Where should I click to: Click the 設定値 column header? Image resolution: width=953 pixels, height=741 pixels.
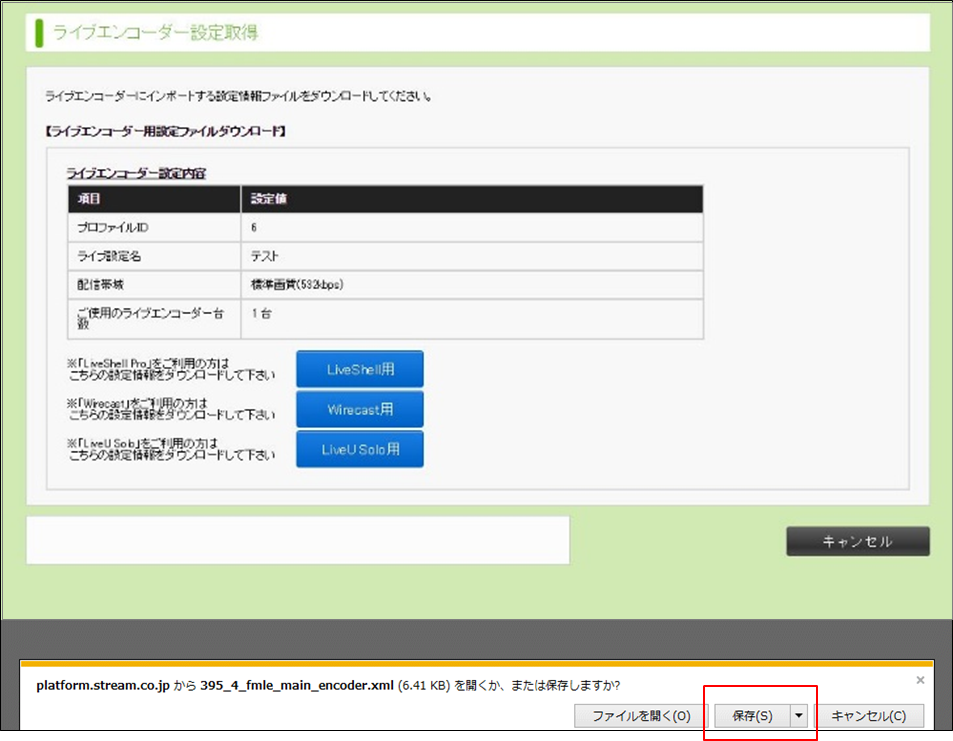click(472, 199)
